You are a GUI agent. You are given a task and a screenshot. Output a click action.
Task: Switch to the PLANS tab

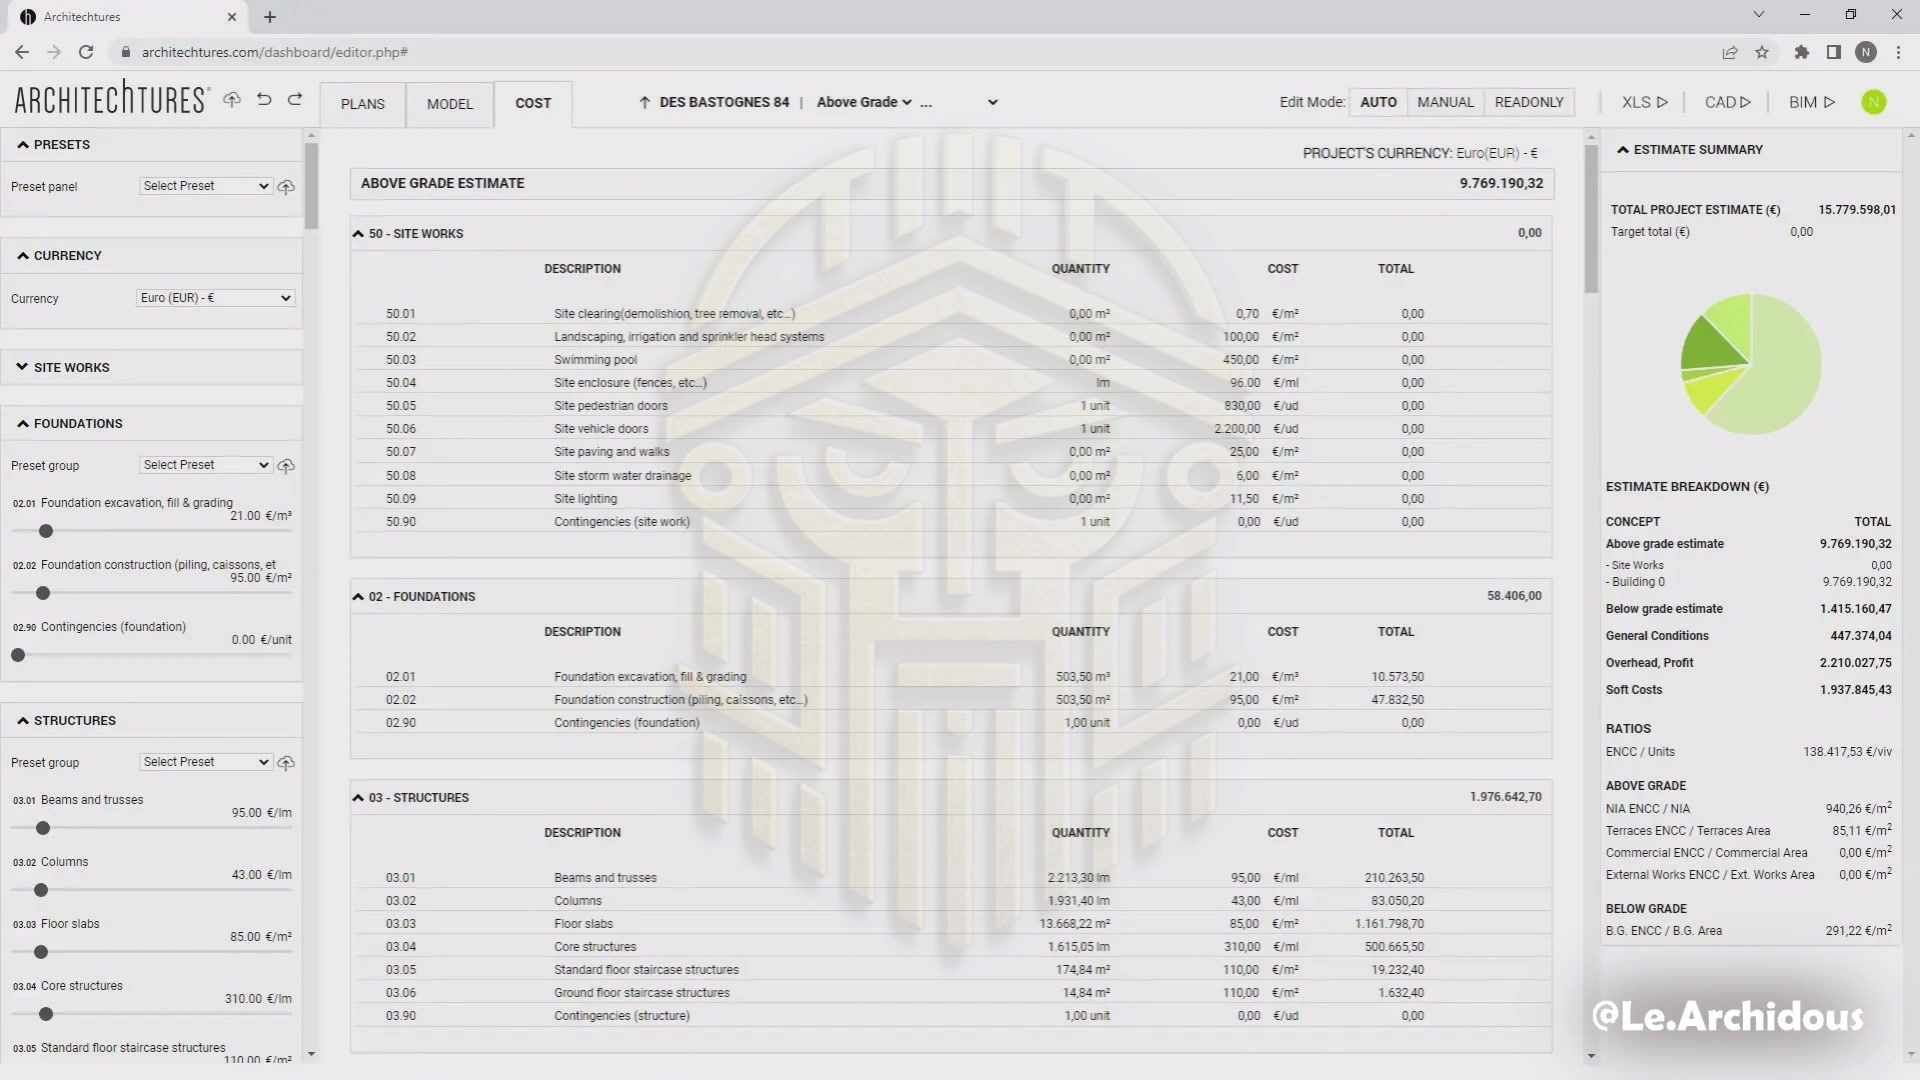coord(362,104)
